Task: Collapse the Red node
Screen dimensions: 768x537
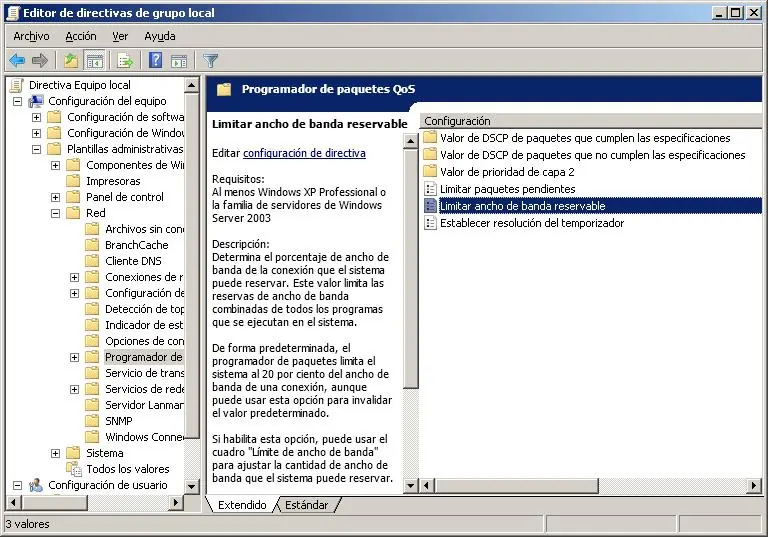Action: pos(55,213)
